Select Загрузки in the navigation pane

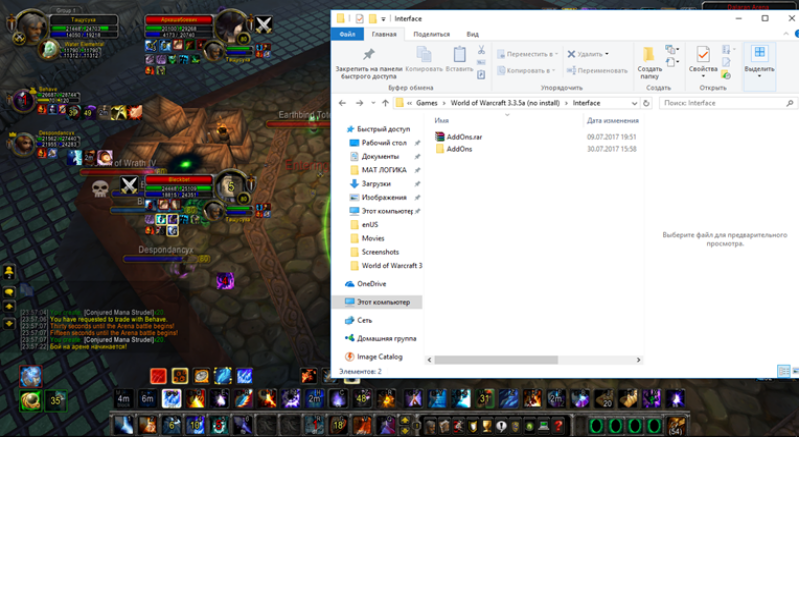click(x=374, y=184)
